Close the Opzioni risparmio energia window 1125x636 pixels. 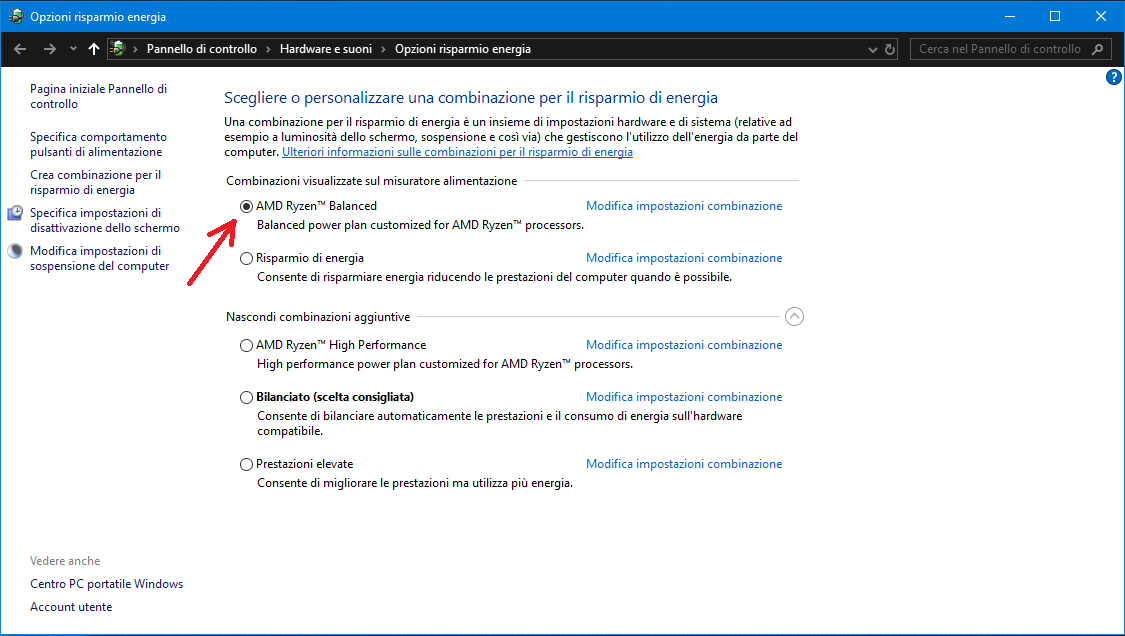[1101, 16]
